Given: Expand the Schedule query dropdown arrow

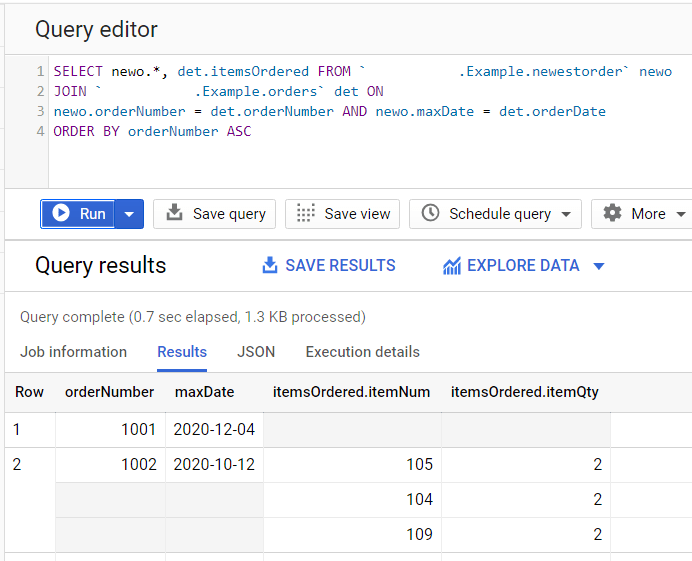Looking at the screenshot, I should coord(566,214).
